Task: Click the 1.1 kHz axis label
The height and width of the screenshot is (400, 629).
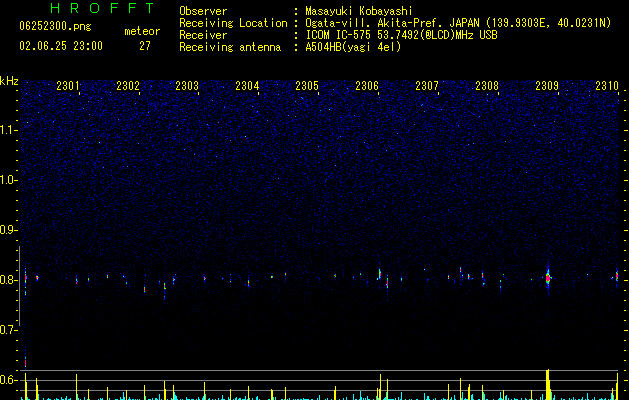Action: click(9, 130)
